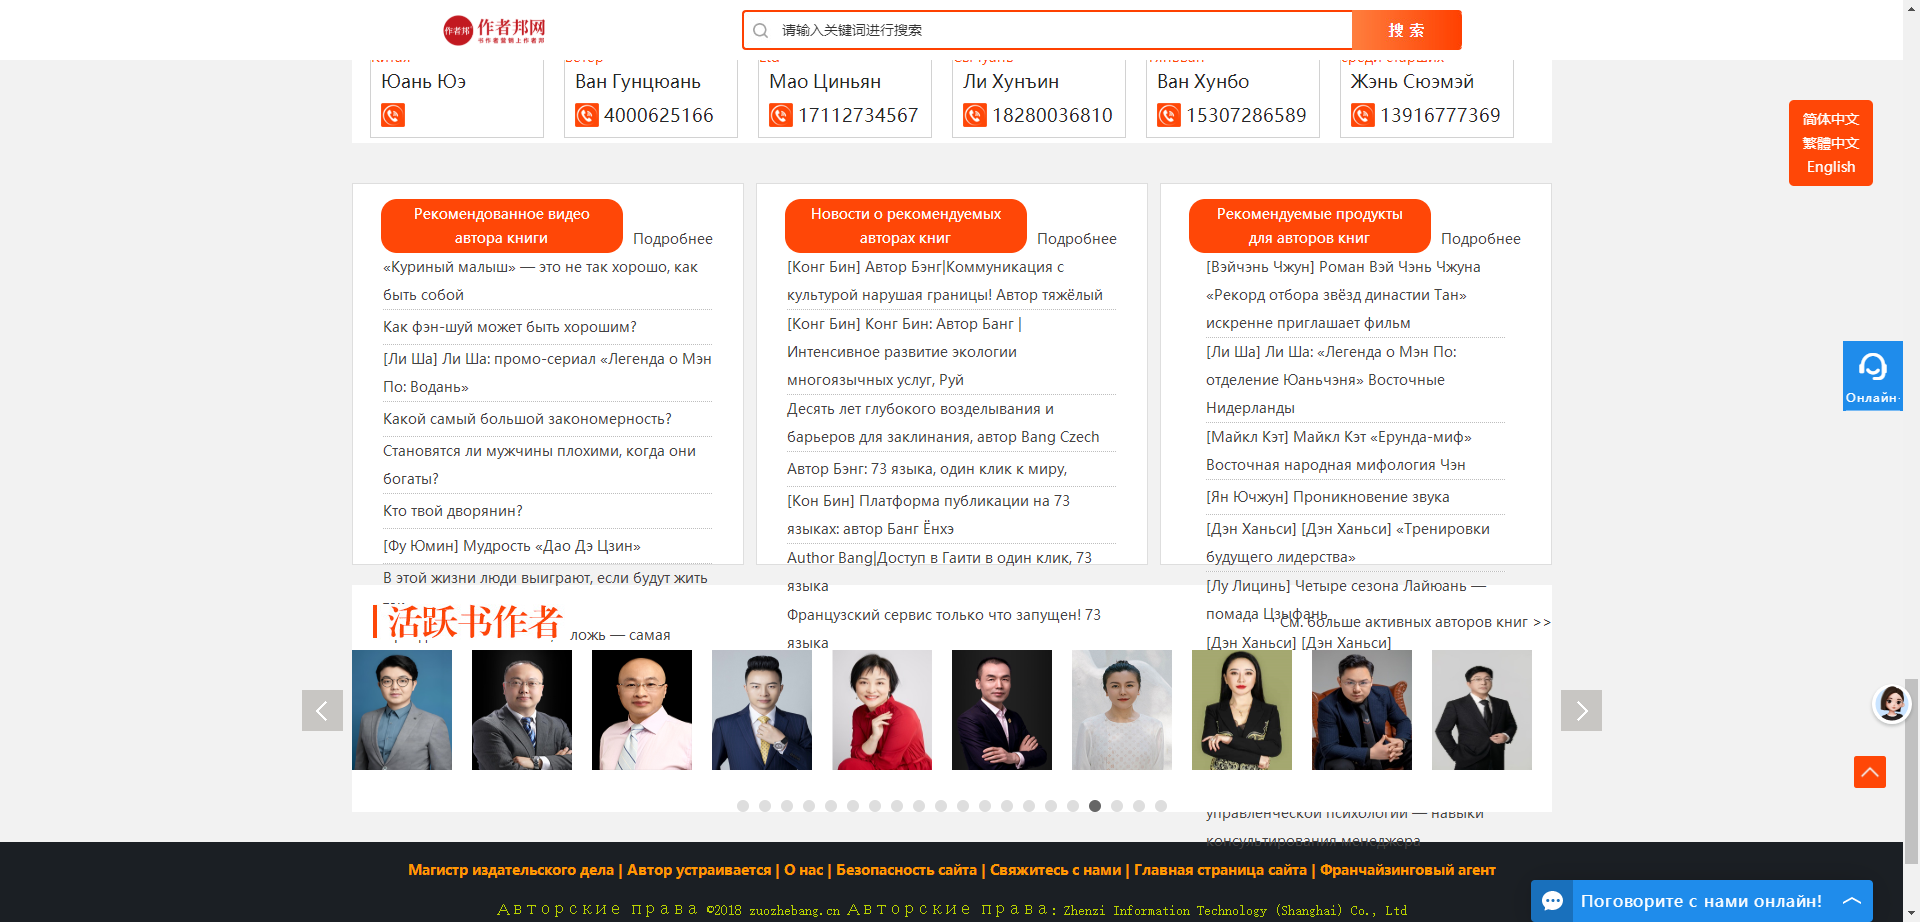Select the last carousel pagination dot
This screenshot has width=1920, height=922.
[1161, 806]
